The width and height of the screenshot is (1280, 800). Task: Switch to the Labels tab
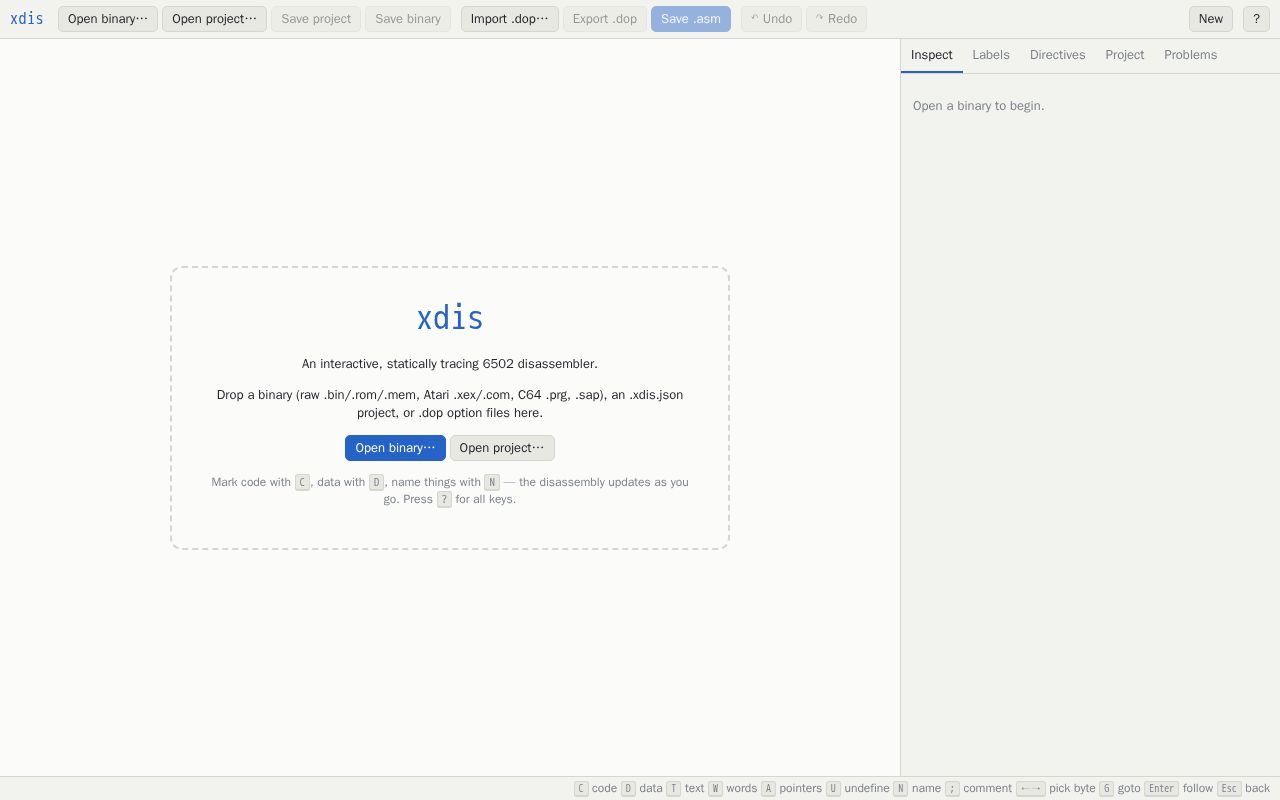(991, 55)
